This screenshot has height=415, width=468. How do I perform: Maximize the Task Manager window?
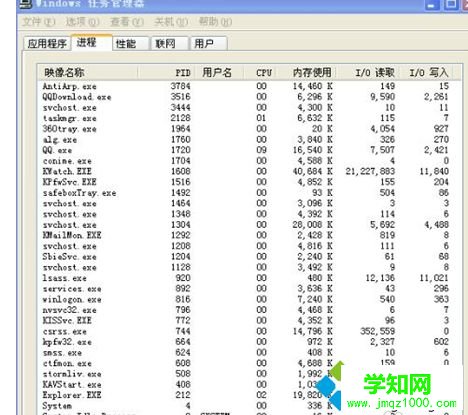point(451,5)
